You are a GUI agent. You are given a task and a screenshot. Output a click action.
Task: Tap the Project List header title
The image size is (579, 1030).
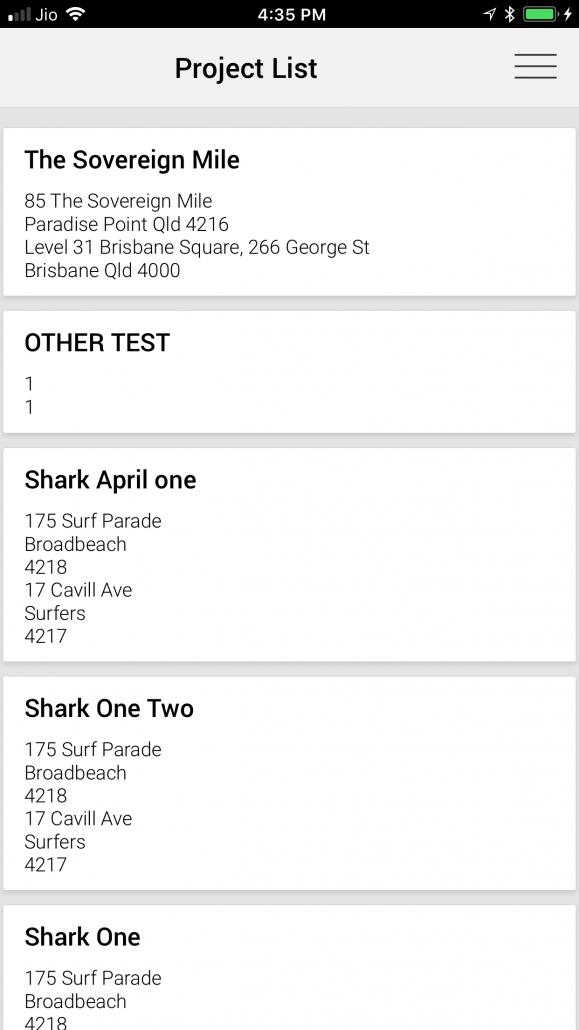pos(246,68)
